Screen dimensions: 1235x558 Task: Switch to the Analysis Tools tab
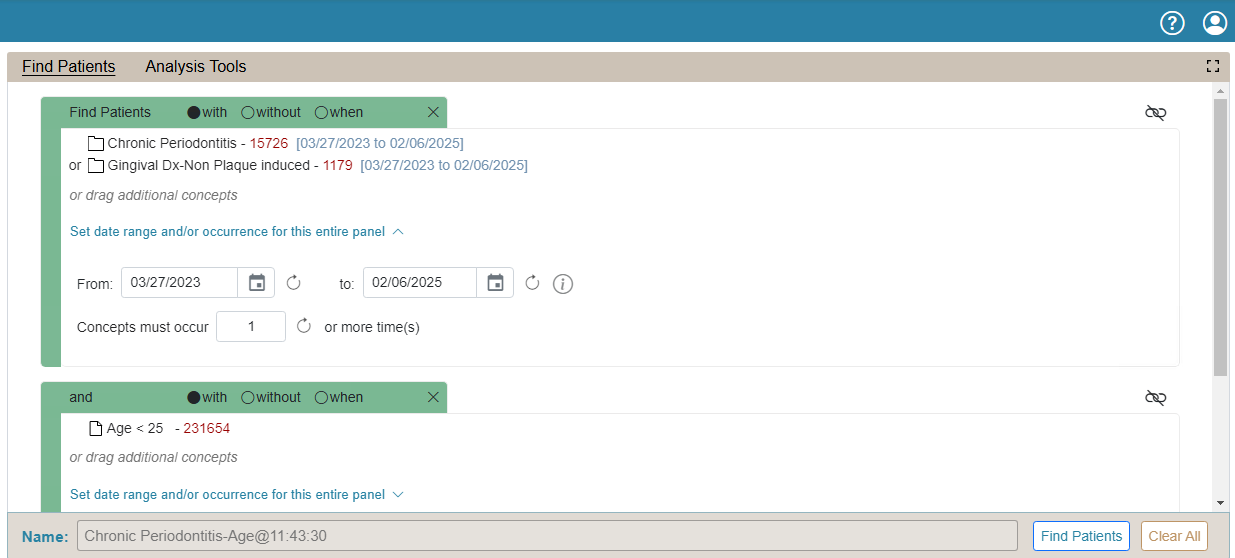(x=195, y=67)
